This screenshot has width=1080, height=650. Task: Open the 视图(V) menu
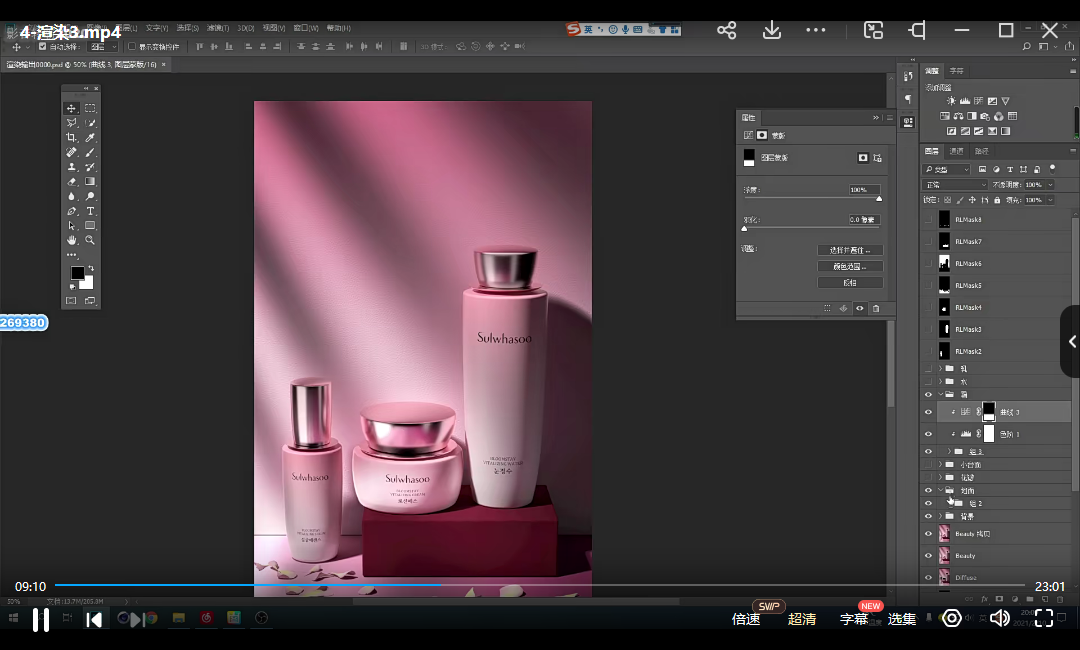click(x=273, y=28)
